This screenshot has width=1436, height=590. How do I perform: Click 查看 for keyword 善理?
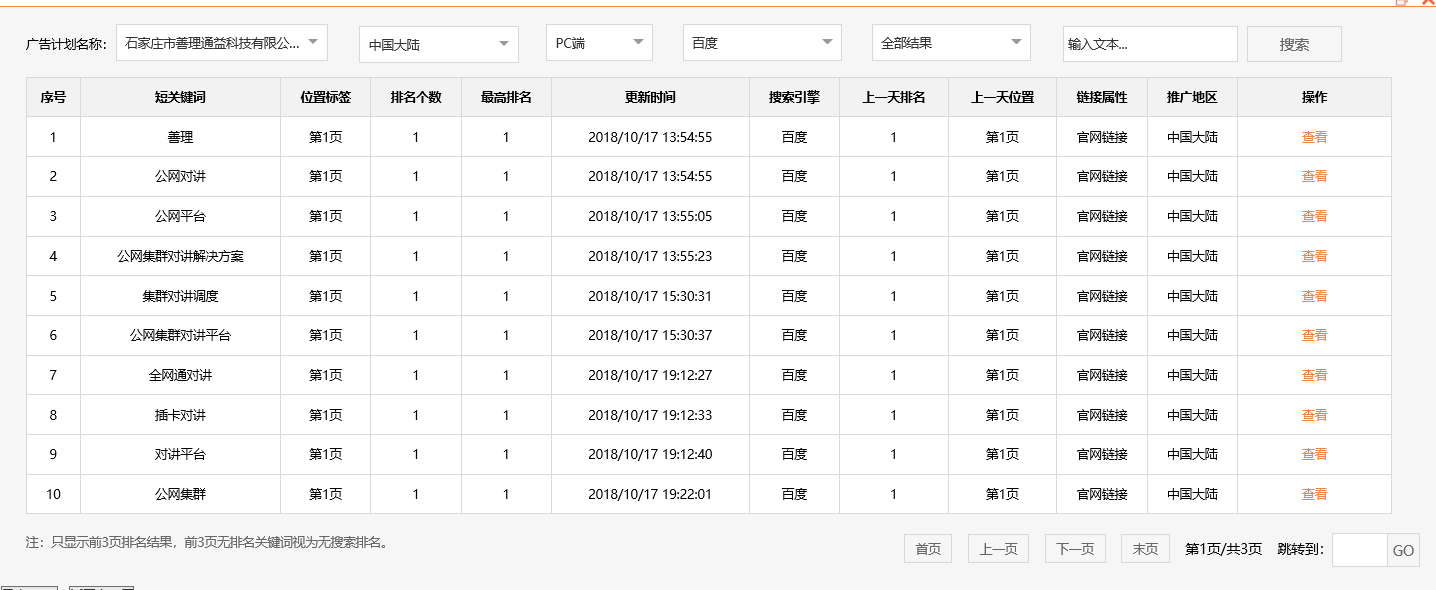(1314, 136)
